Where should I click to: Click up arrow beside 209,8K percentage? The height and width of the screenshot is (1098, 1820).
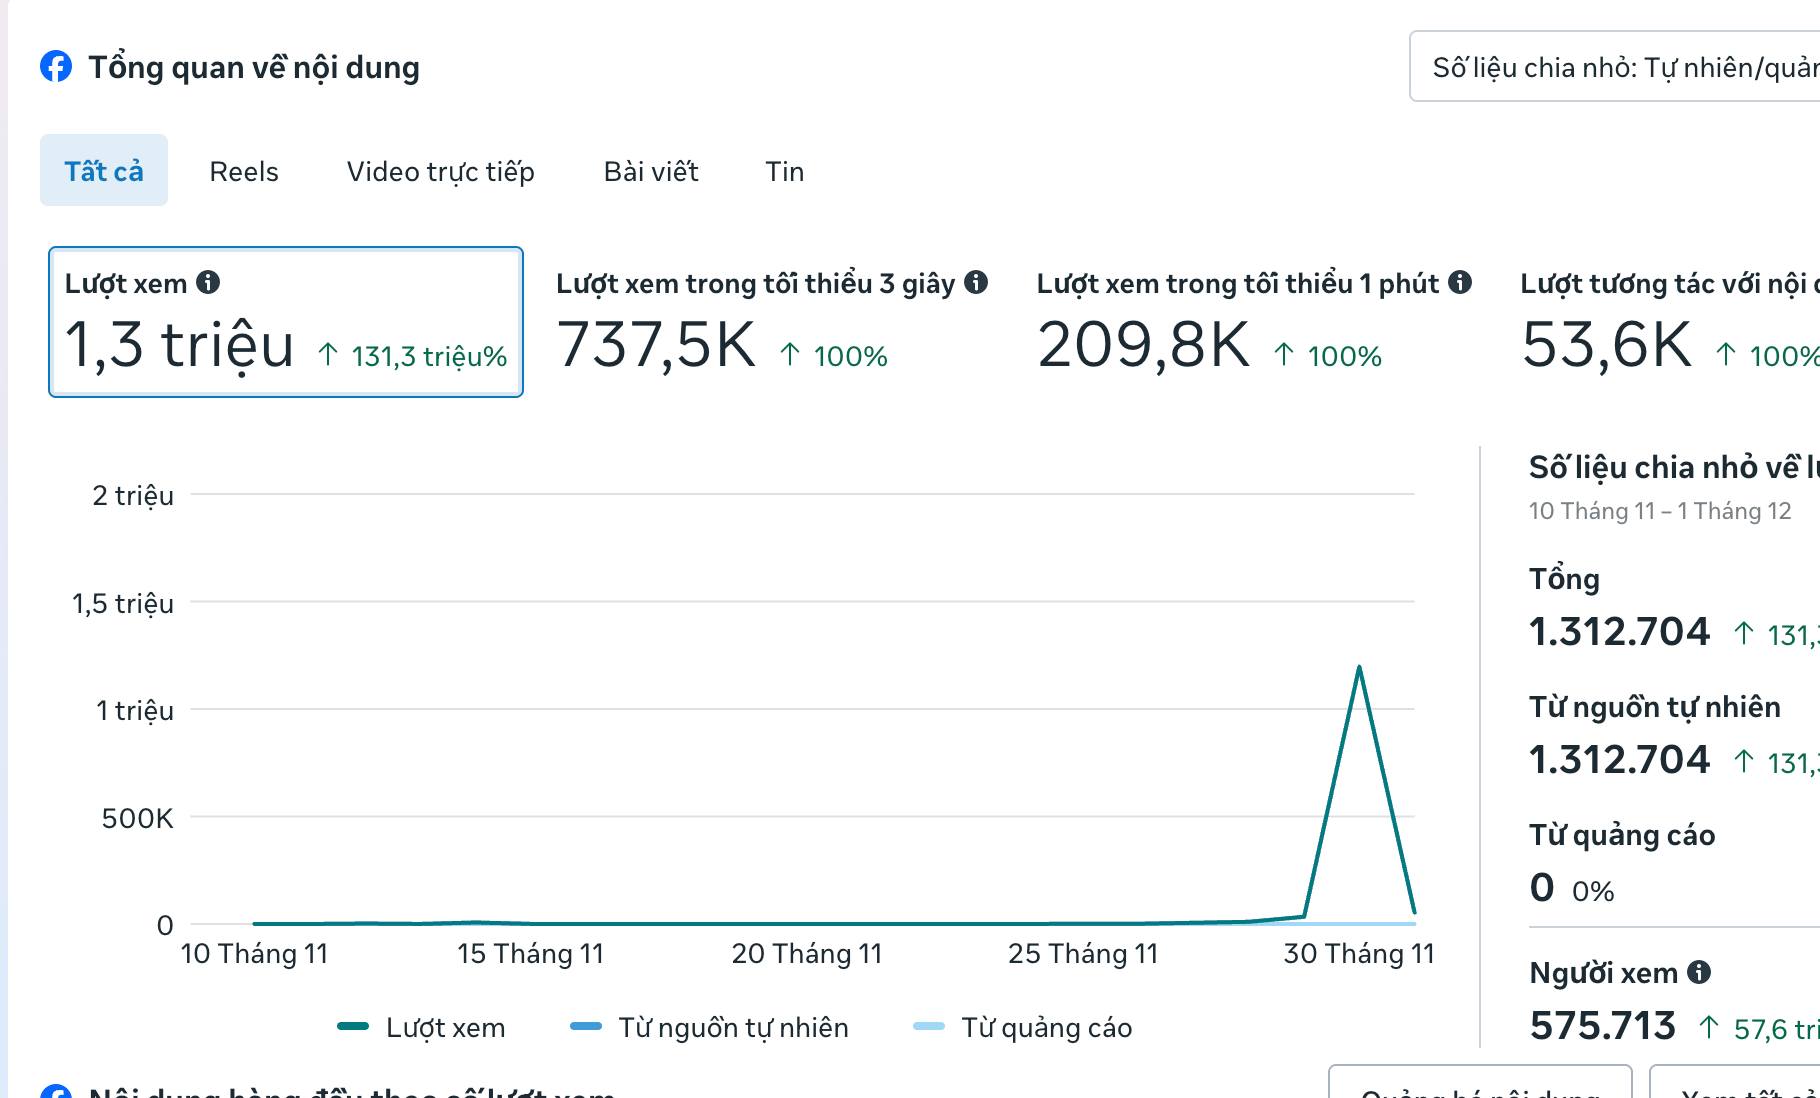[x=1284, y=355]
